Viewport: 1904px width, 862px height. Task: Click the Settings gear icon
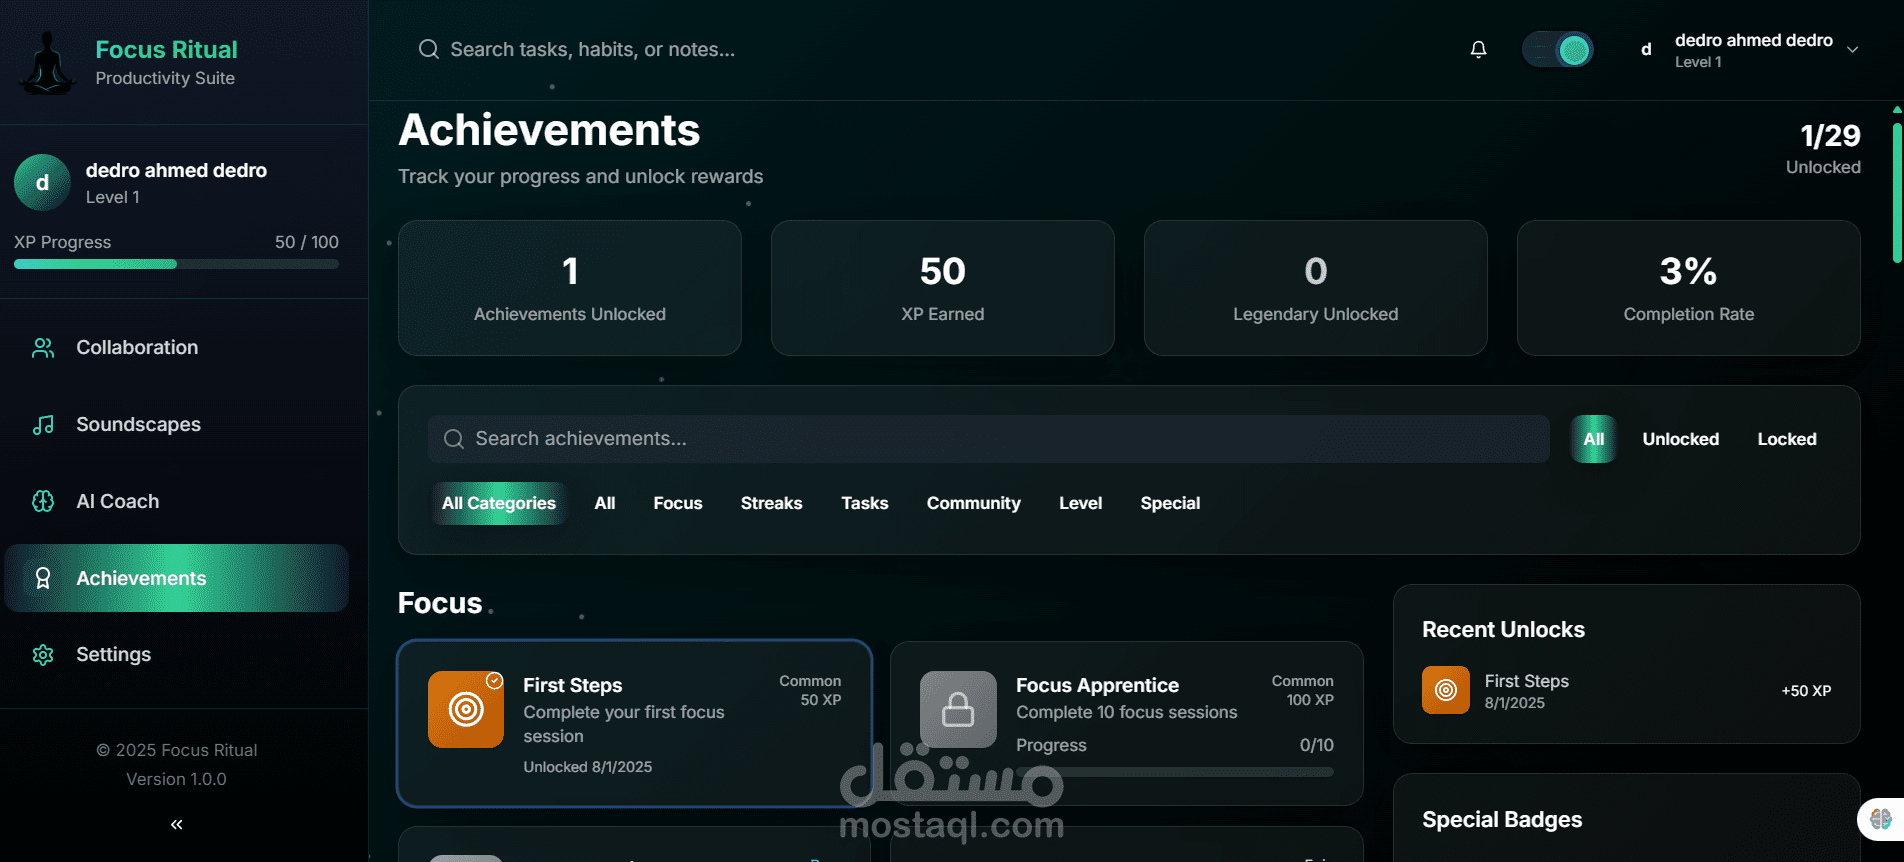43,655
